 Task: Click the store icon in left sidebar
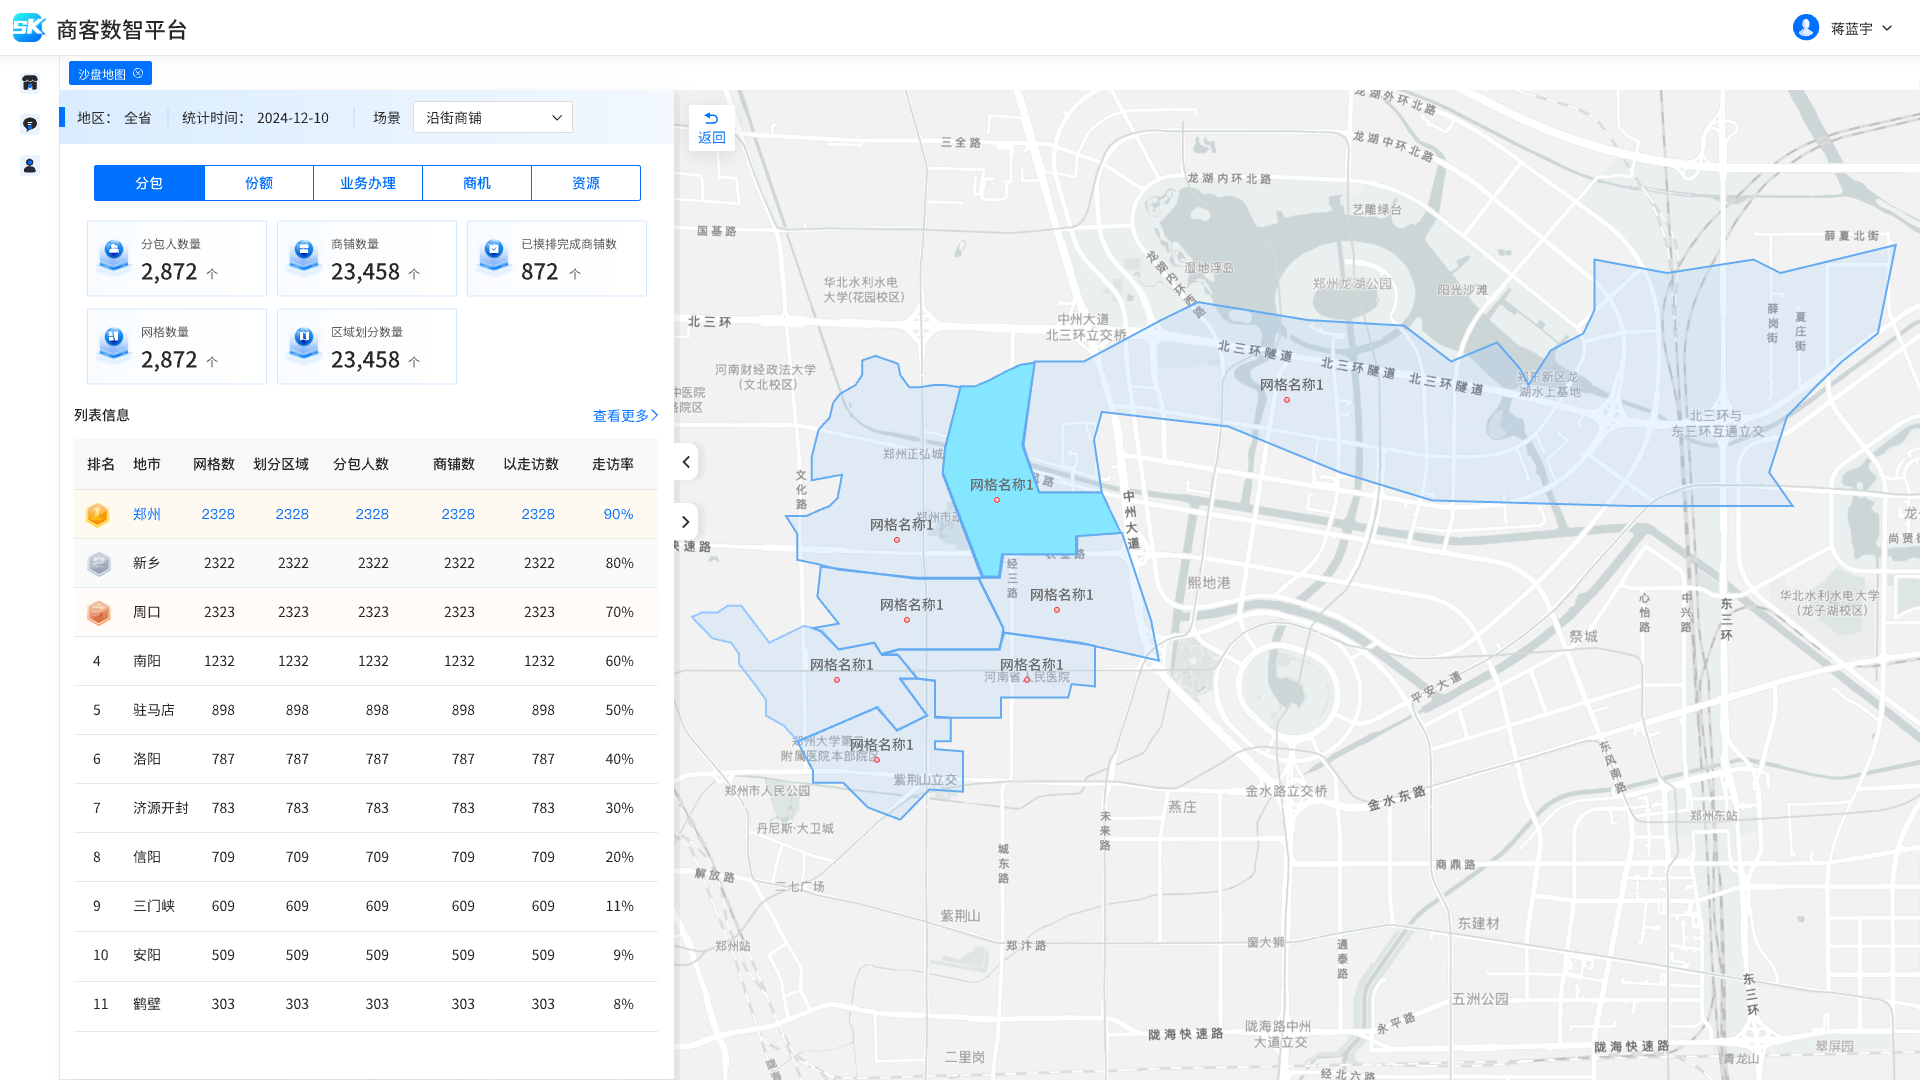[30, 83]
